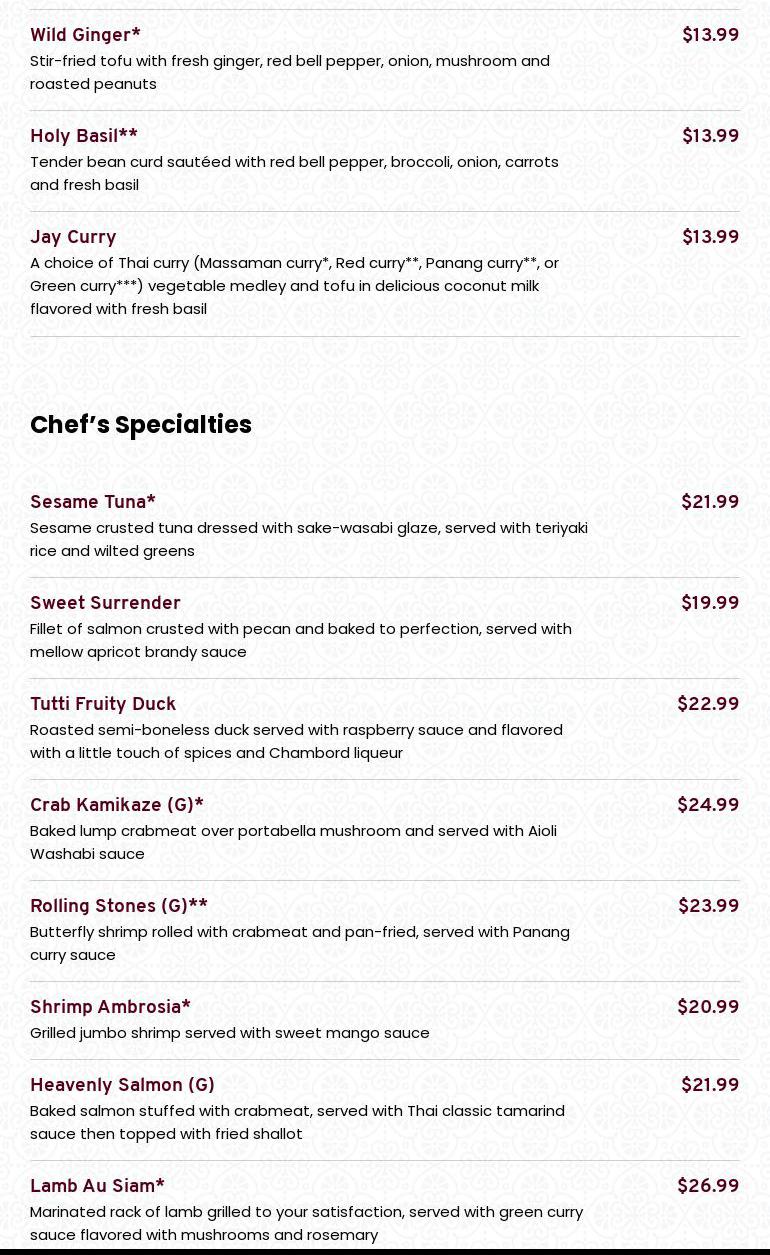Select the Shrimp Ambrosia description line
This screenshot has height=1255, width=770.
(230, 1033)
